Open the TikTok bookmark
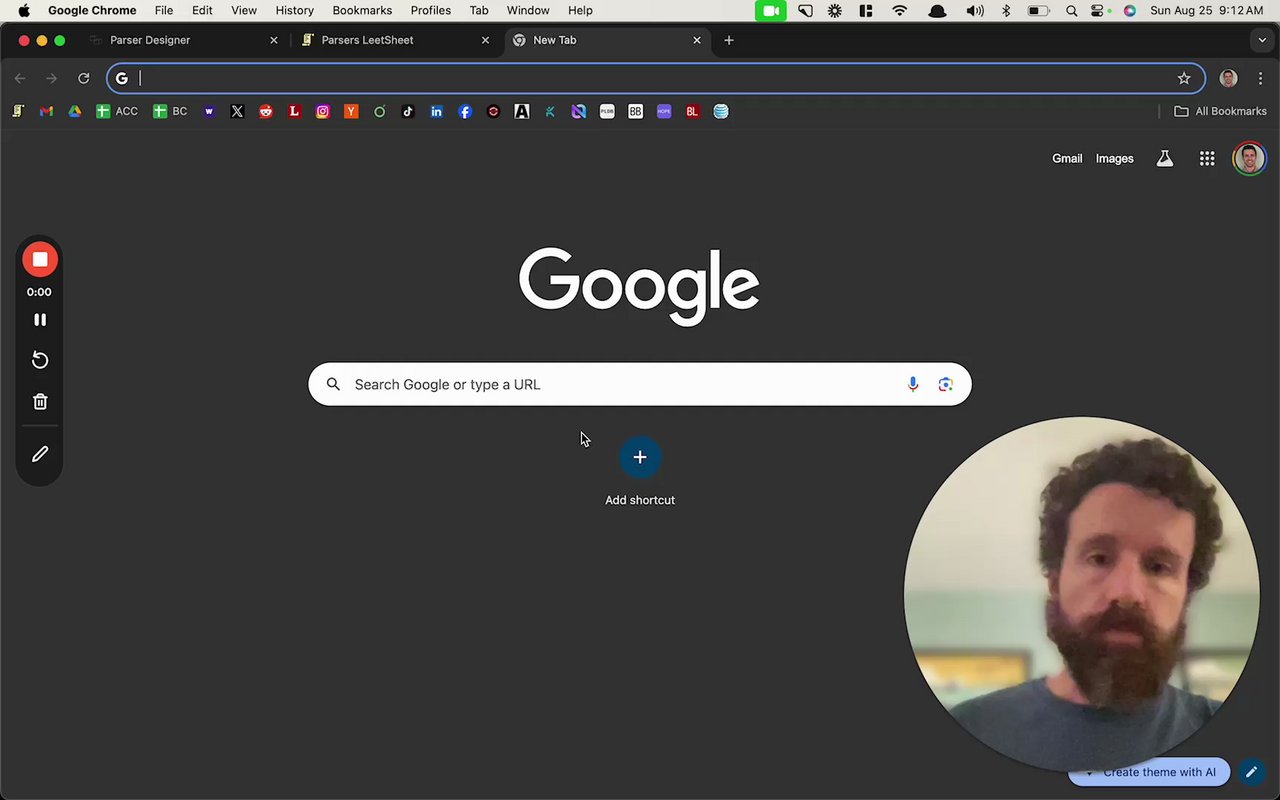 408,112
